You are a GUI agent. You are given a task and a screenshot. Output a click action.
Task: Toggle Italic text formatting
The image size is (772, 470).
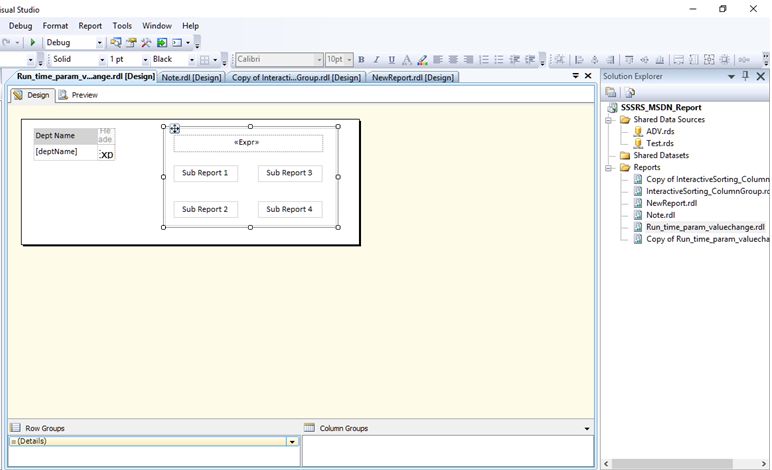376,60
